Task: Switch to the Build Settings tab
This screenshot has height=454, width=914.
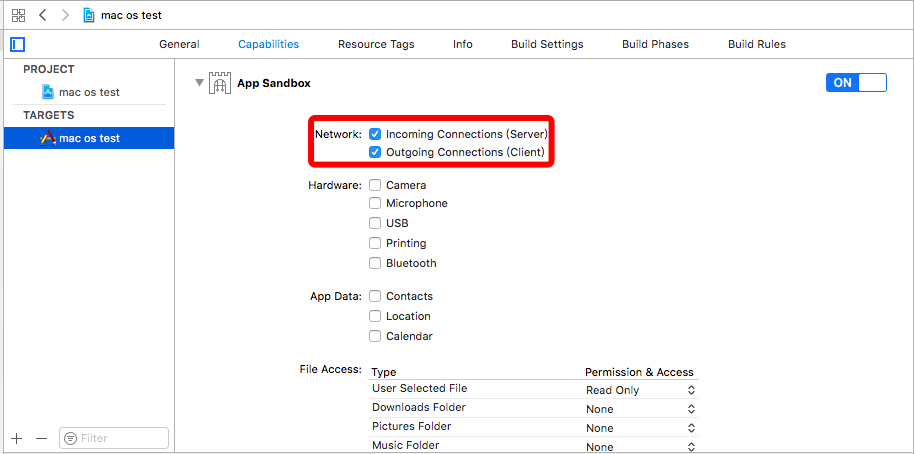Action: pyautogui.click(x=547, y=44)
